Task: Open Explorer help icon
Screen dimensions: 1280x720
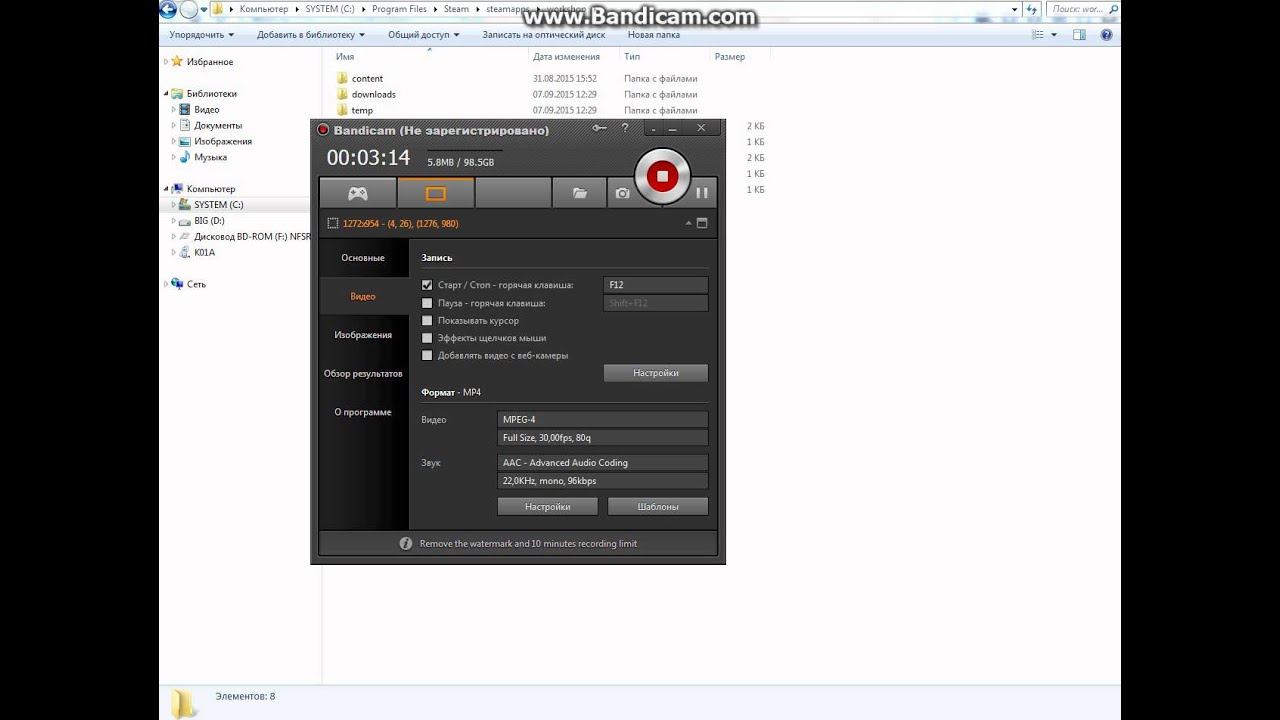Action: (x=1107, y=34)
